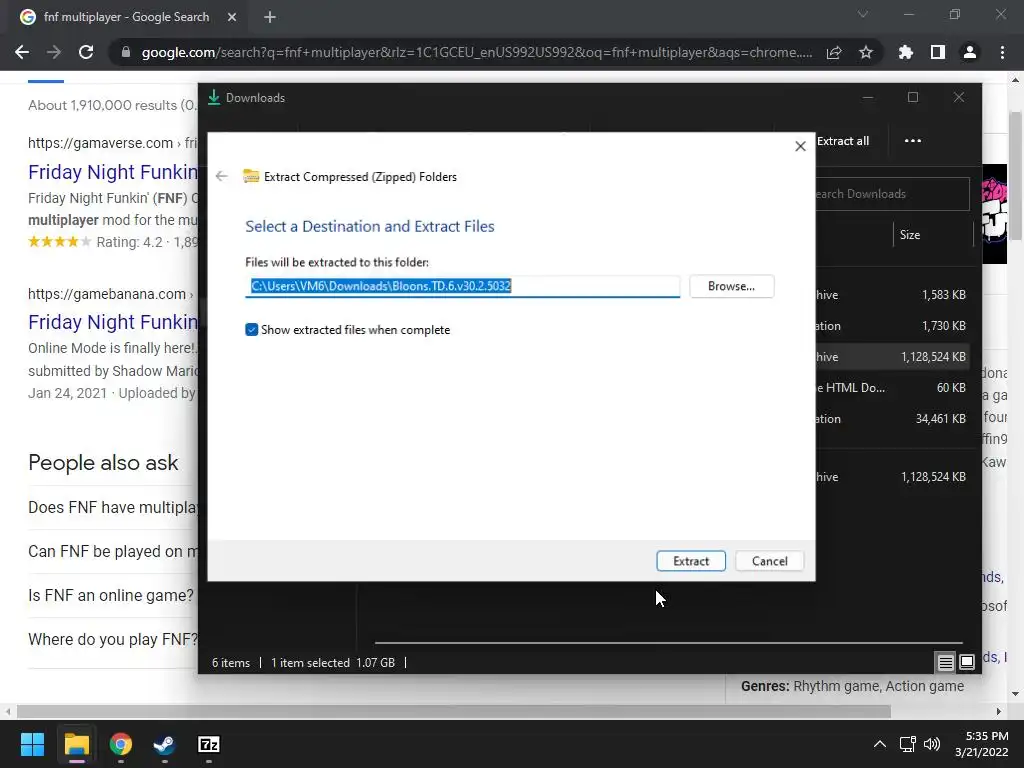The height and width of the screenshot is (768, 1024).
Task: Open network status tray icon
Action: [x=907, y=744]
